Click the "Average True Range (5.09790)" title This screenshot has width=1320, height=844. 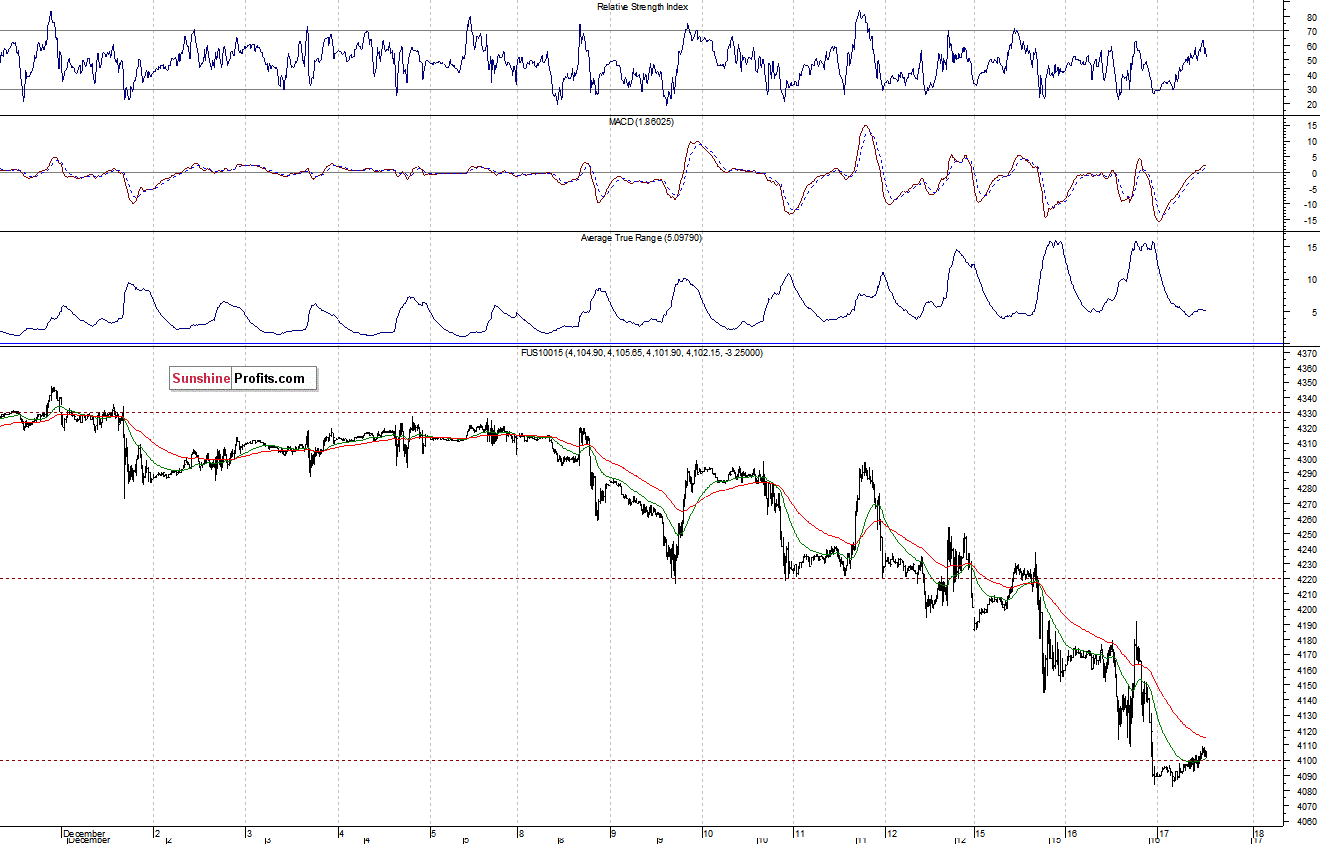click(x=641, y=238)
